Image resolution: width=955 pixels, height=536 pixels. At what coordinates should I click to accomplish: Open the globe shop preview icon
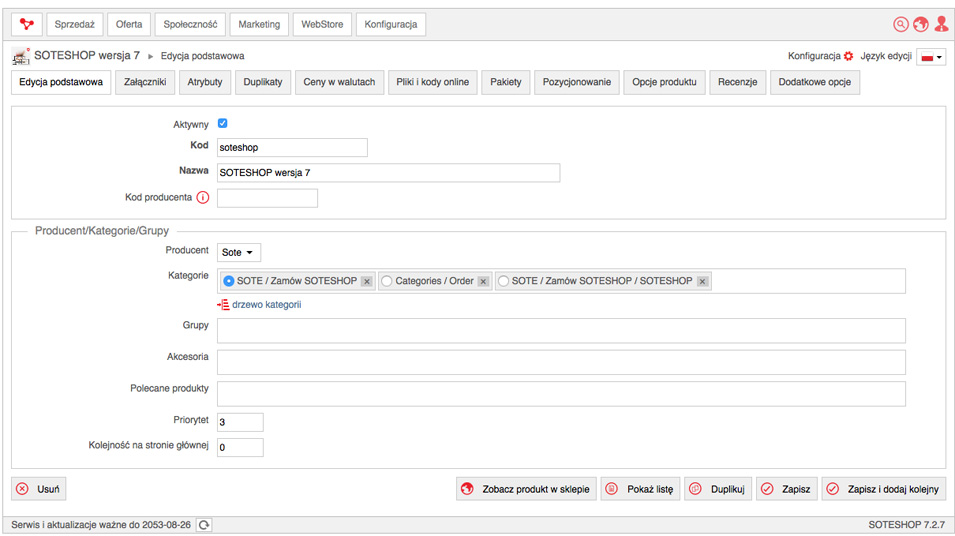tap(921, 24)
